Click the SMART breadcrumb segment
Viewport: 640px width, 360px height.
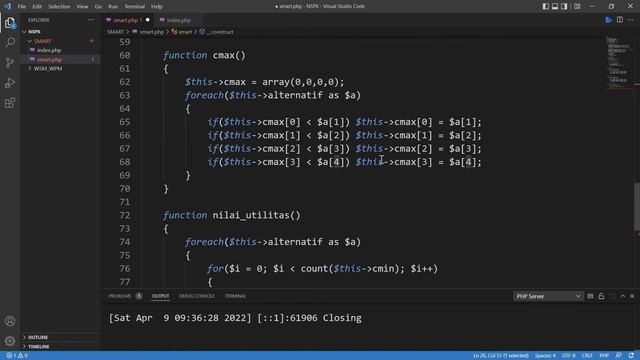click(x=115, y=32)
